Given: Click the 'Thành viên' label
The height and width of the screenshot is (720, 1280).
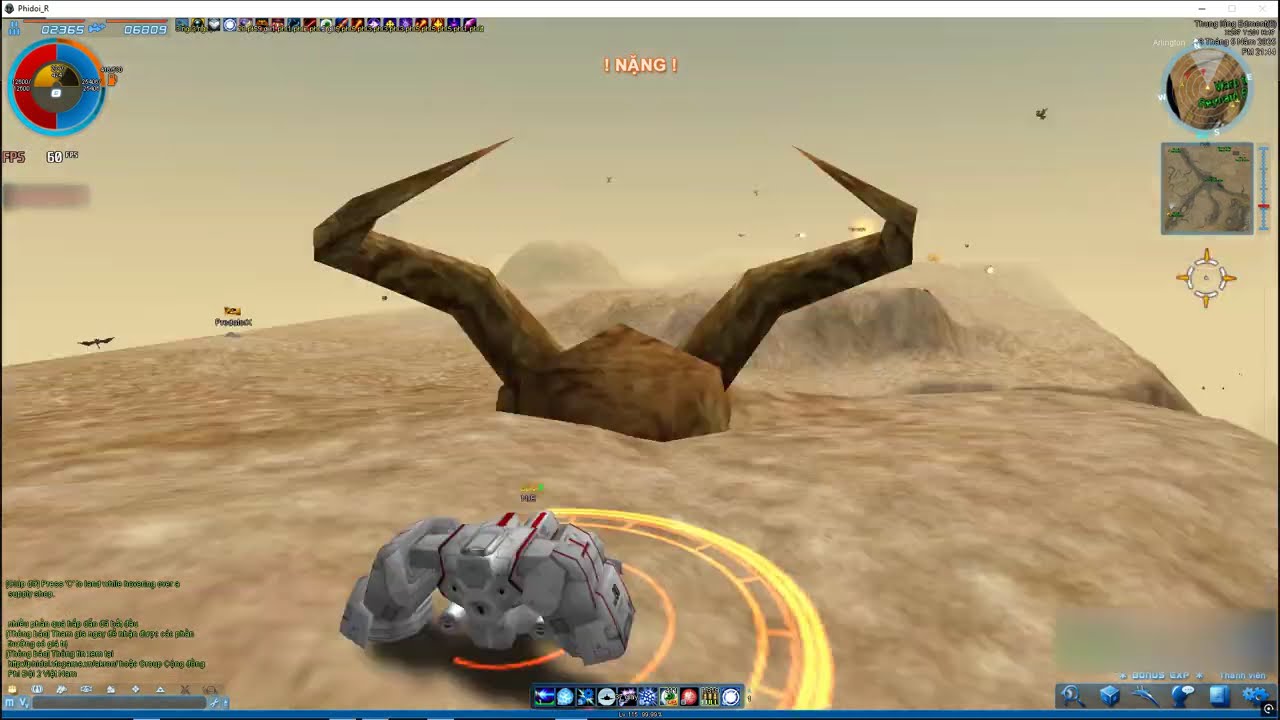Looking at the screenshot, I should coord(1241,676).
